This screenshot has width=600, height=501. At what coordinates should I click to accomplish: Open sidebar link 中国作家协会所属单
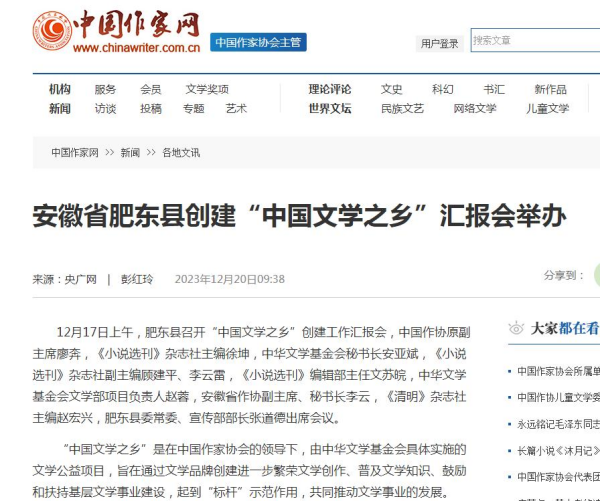[x=558, y=371]
